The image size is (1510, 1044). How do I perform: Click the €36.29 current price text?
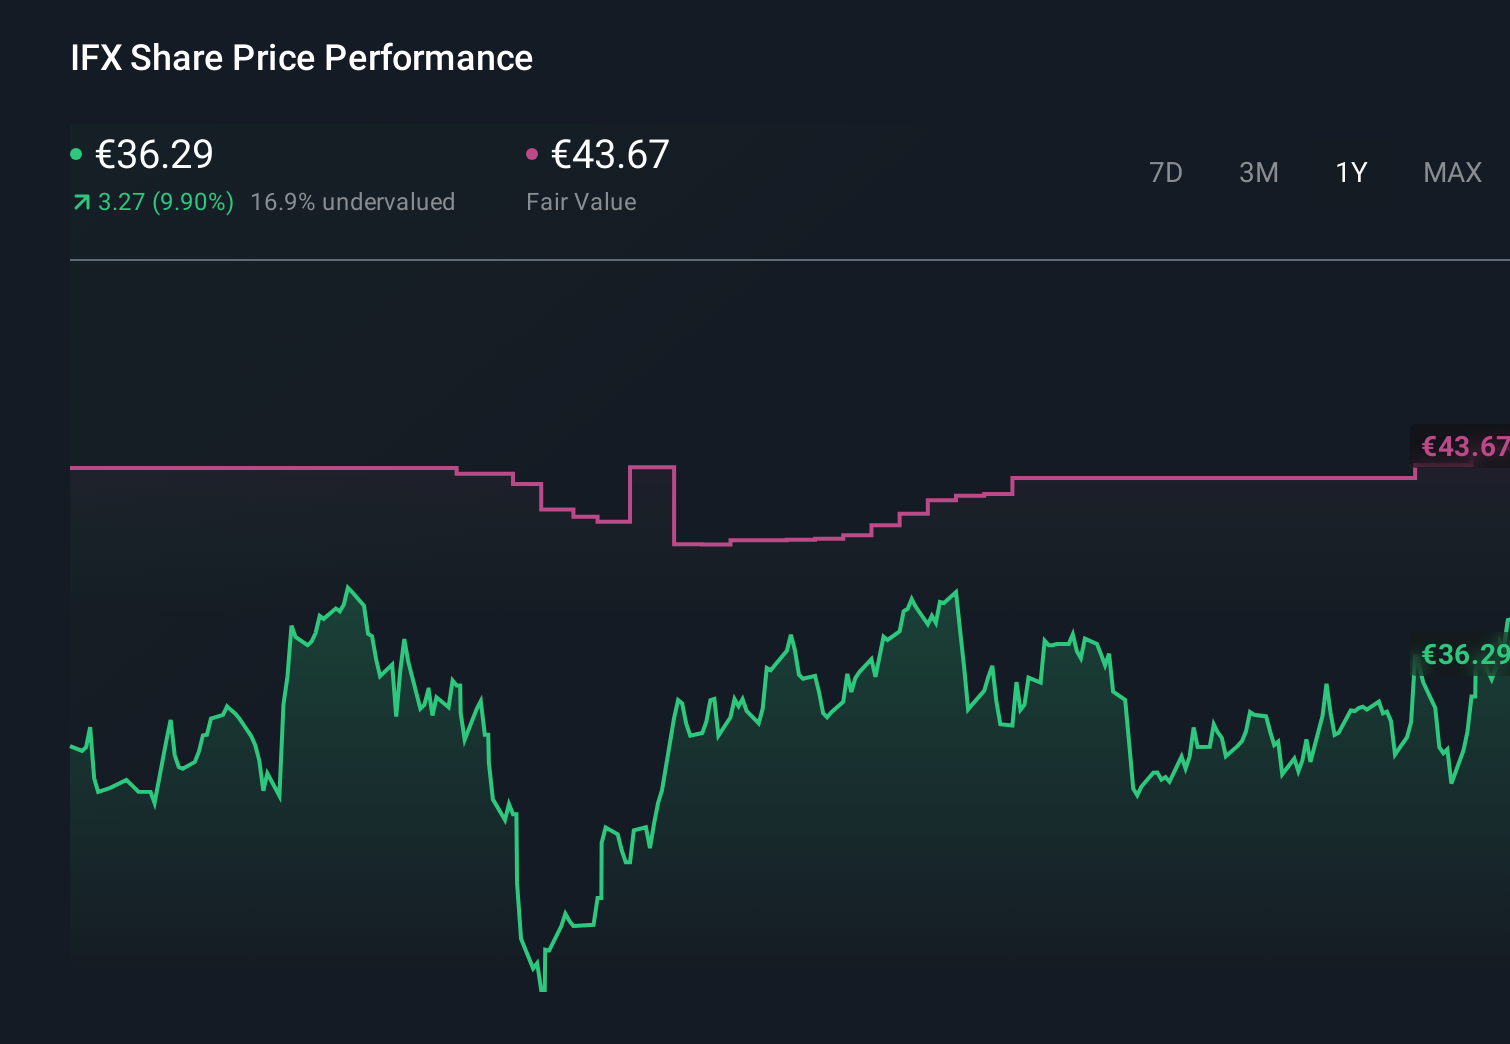153,155
